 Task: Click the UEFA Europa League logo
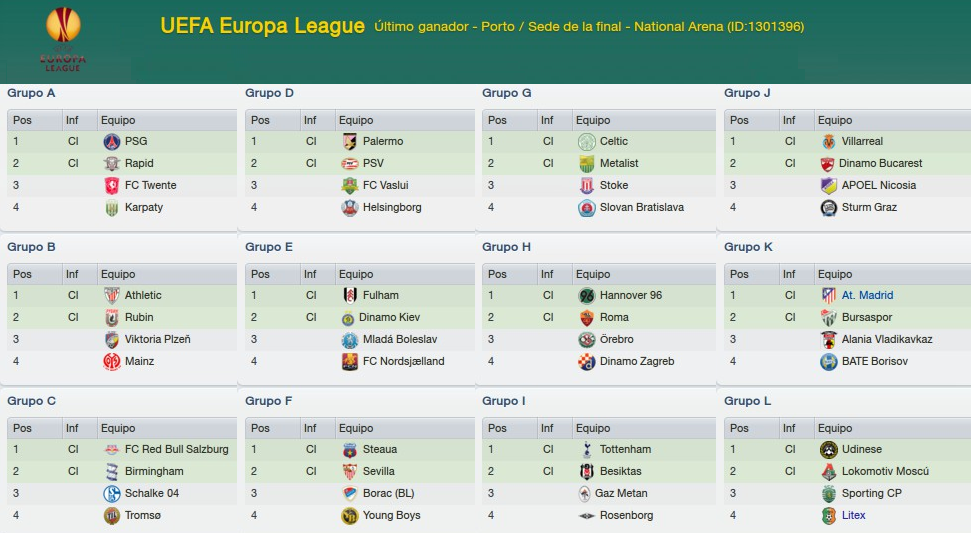tap(63, 38)
